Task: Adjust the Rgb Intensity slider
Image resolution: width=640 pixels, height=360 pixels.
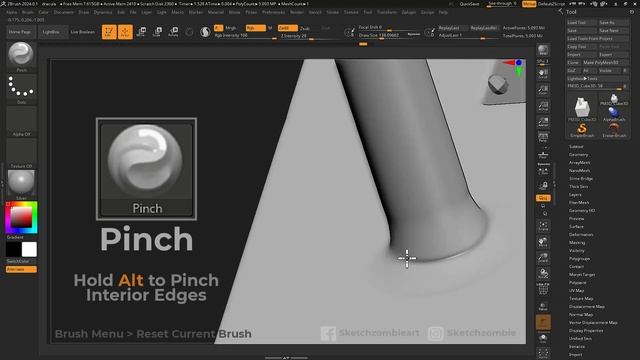Action: [x=245, y=36]
